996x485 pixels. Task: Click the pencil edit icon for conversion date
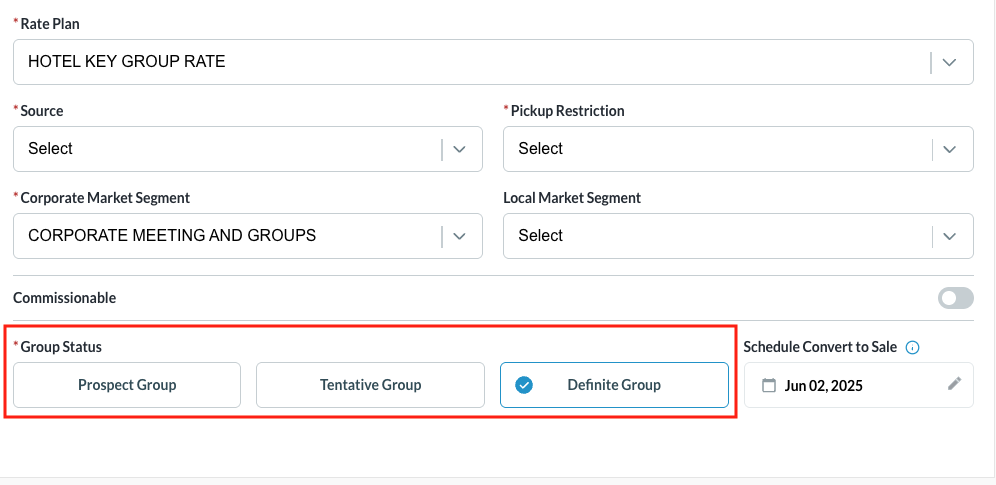[x=954, y=384]
